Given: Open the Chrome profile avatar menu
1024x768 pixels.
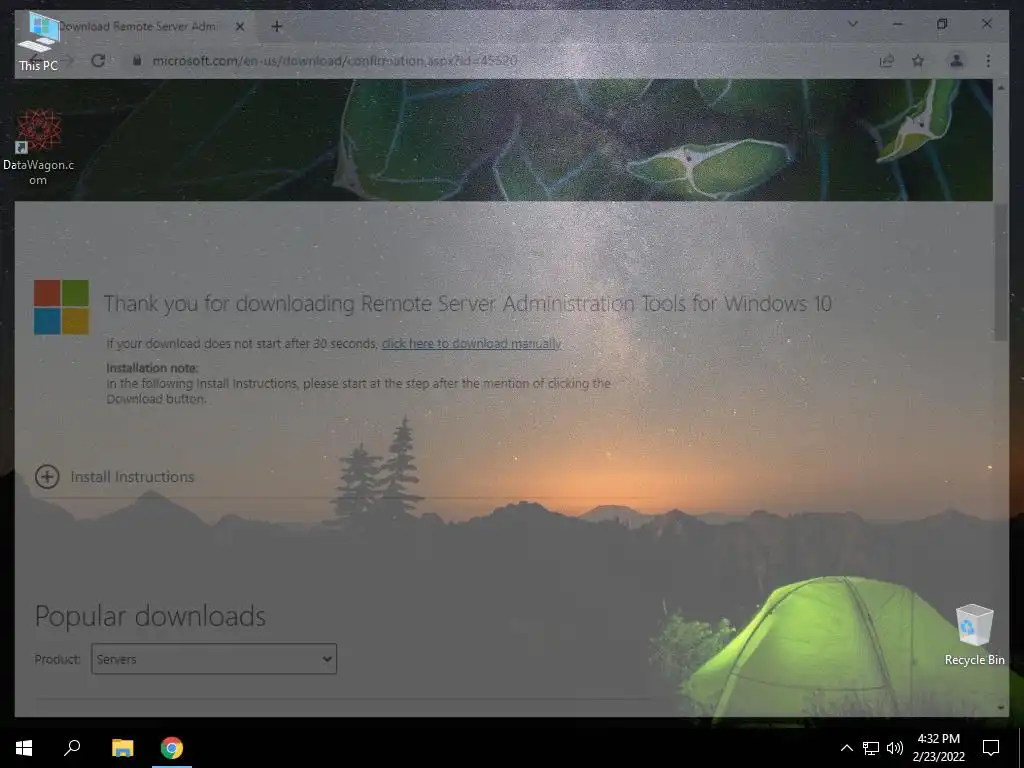Looking at the screenshot, I should [x=956, y=61].
